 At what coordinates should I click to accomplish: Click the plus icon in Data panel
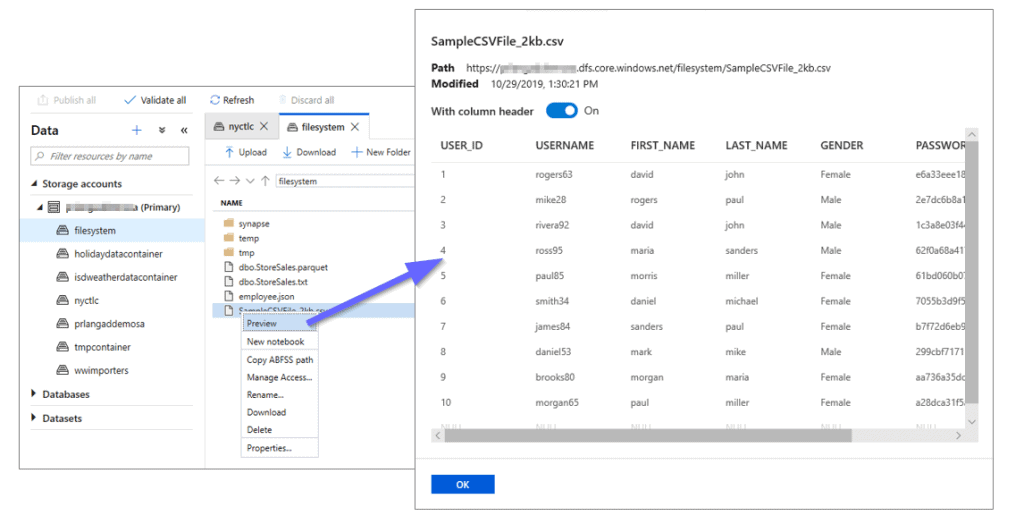(137, 130)
